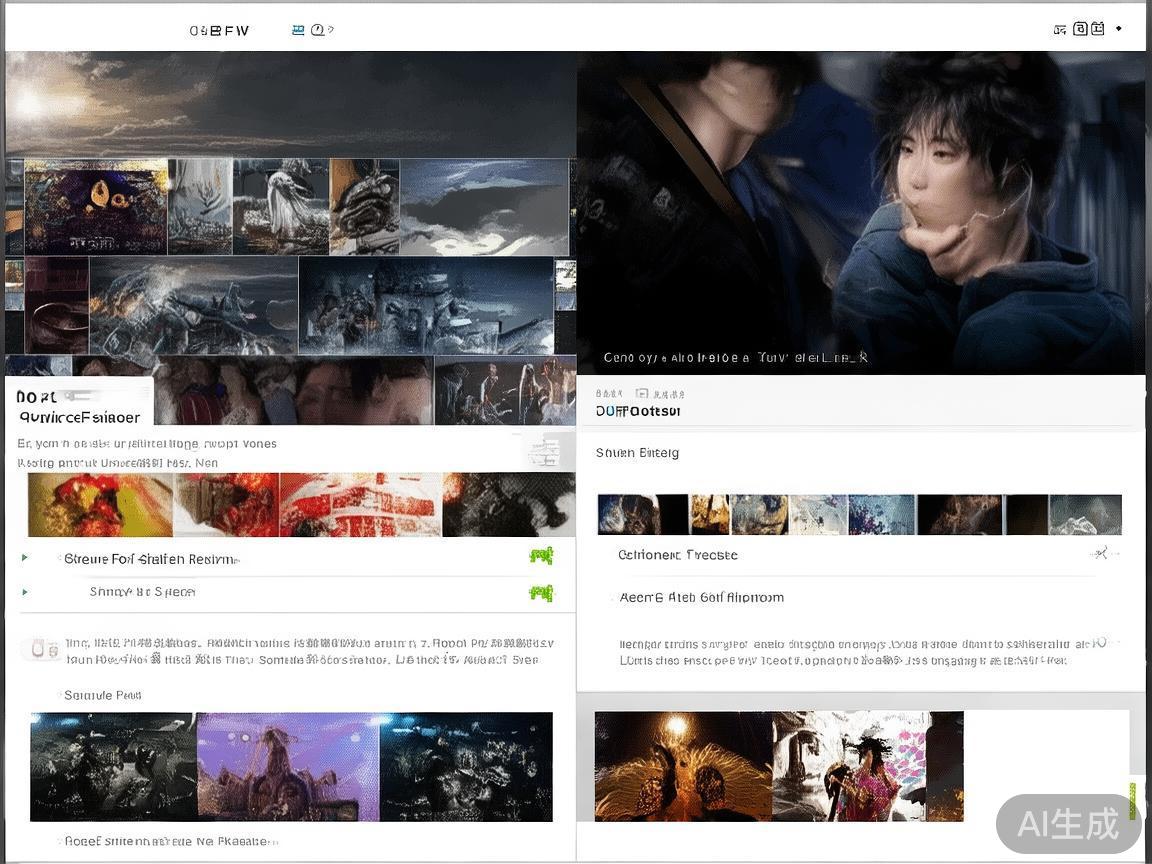Click the share icon next to Cetrionent Tvecste

1100,553
